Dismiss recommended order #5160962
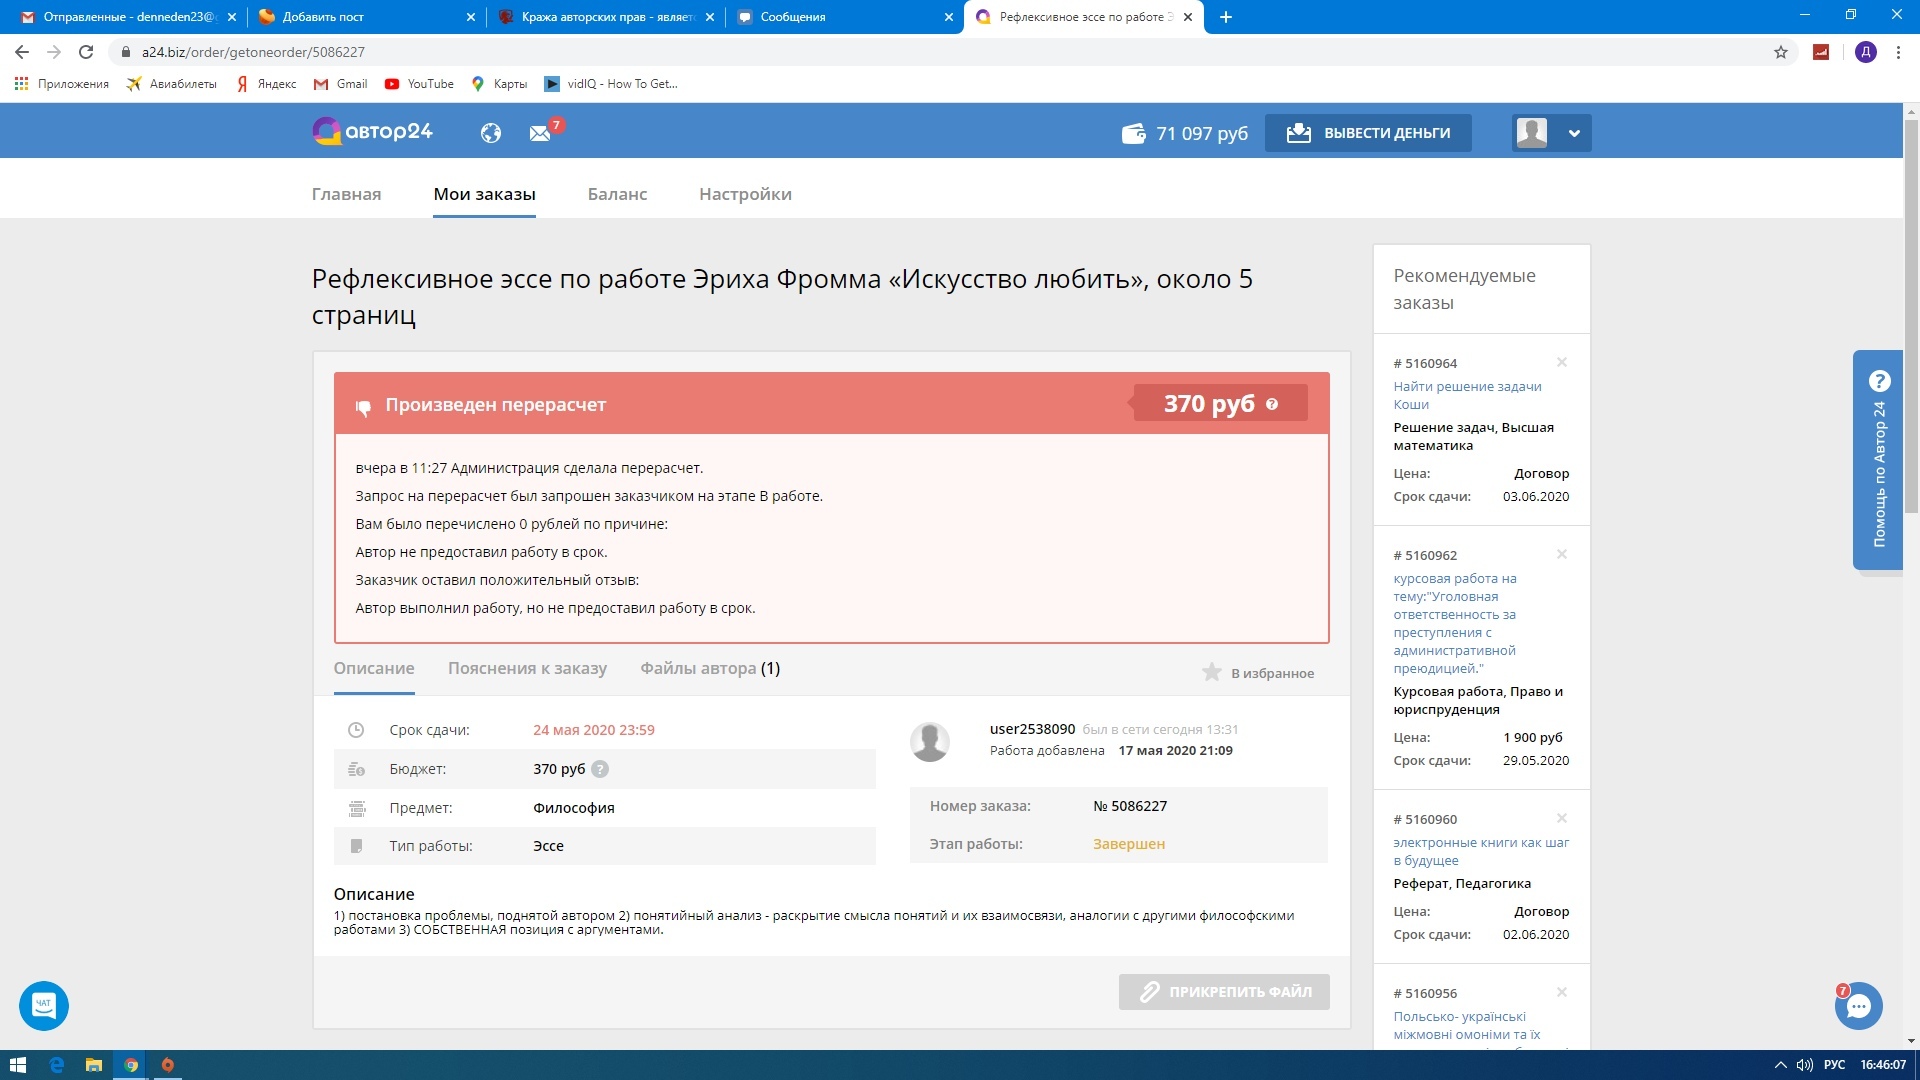This screenshot has width=1920, height=1080. point(1562,554)
